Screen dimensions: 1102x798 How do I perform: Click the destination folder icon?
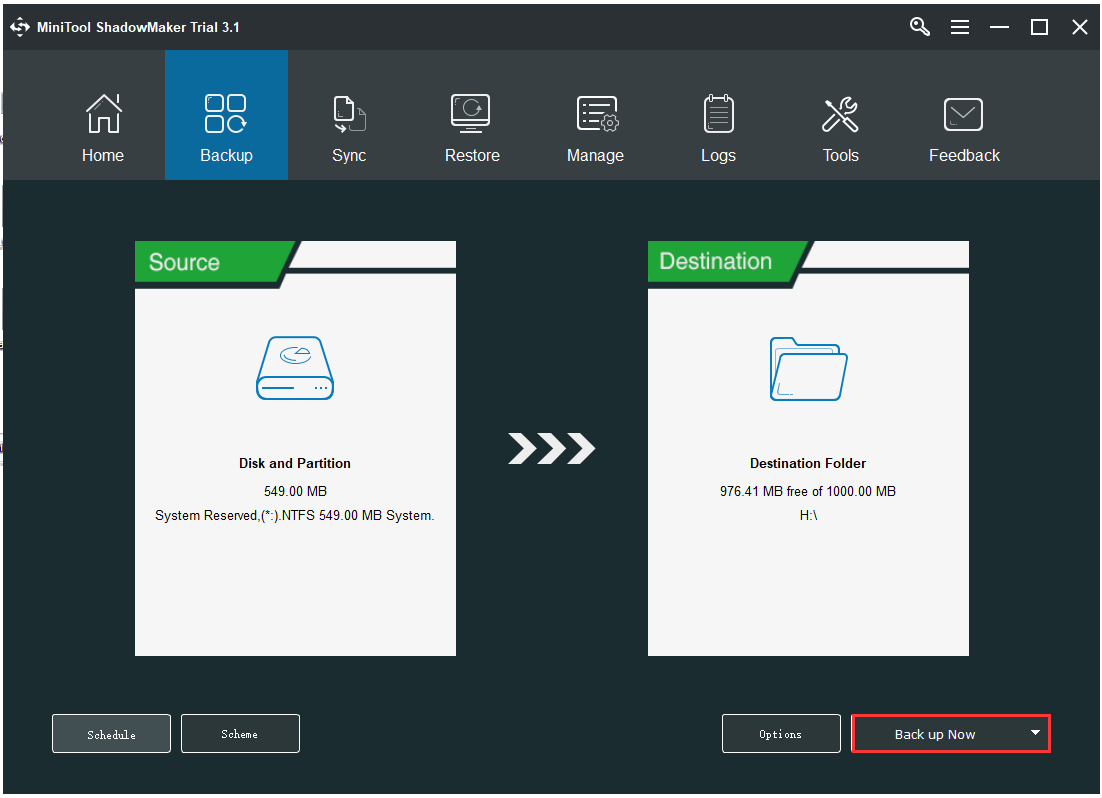[x=808, y=369]
